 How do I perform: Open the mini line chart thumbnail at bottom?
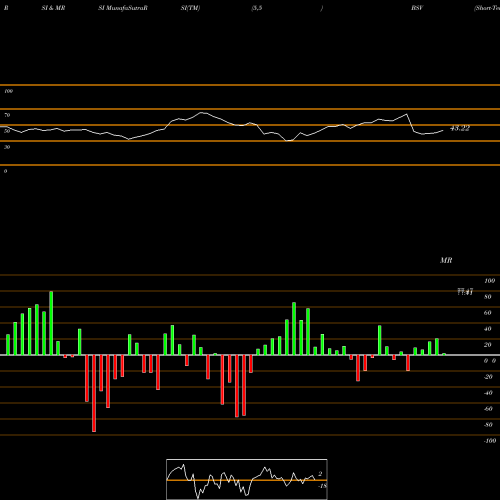click(247, 479)
